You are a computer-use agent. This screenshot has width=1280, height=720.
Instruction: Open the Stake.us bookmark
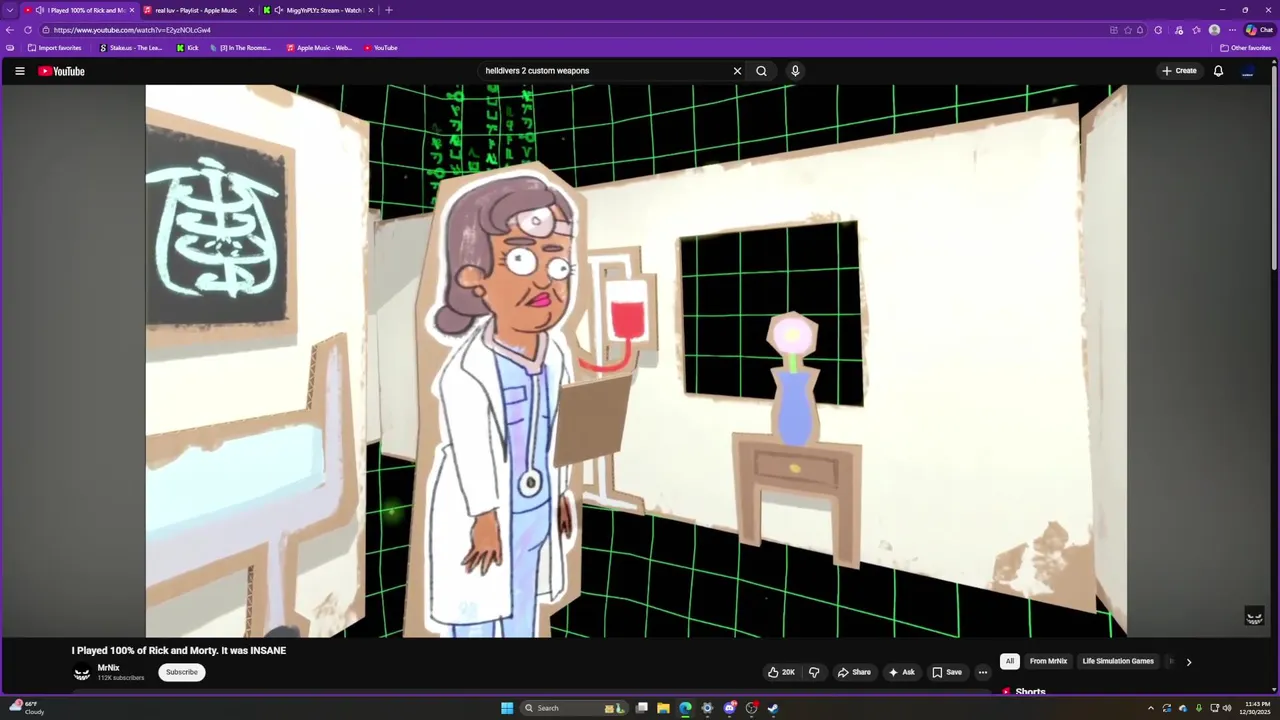[131, 48]
